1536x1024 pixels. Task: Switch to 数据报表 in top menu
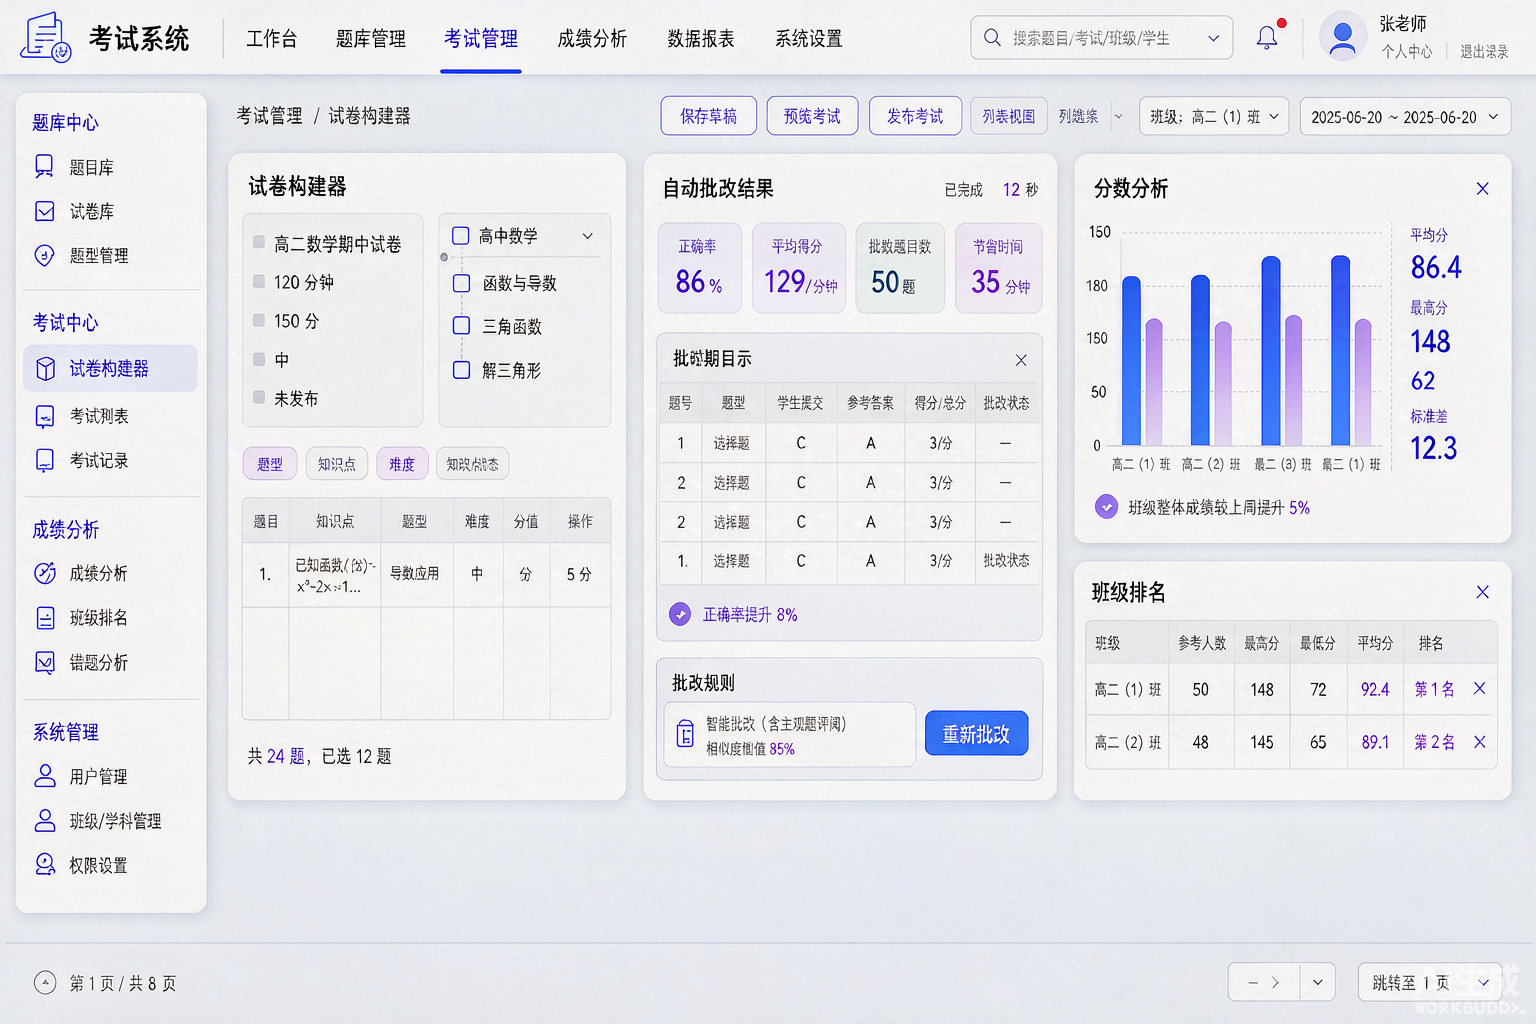click(701, 38)
